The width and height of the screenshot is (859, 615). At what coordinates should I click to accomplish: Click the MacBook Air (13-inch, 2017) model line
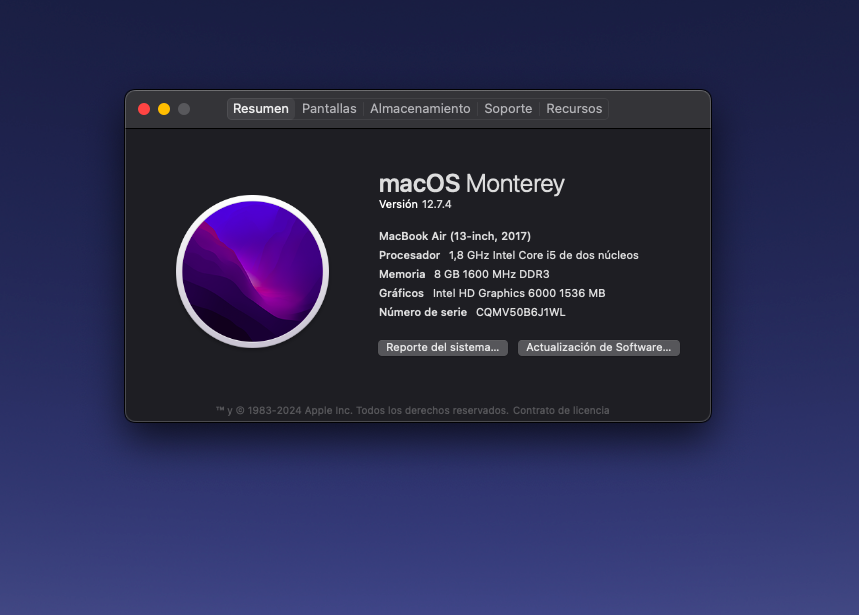coord(455,236)
